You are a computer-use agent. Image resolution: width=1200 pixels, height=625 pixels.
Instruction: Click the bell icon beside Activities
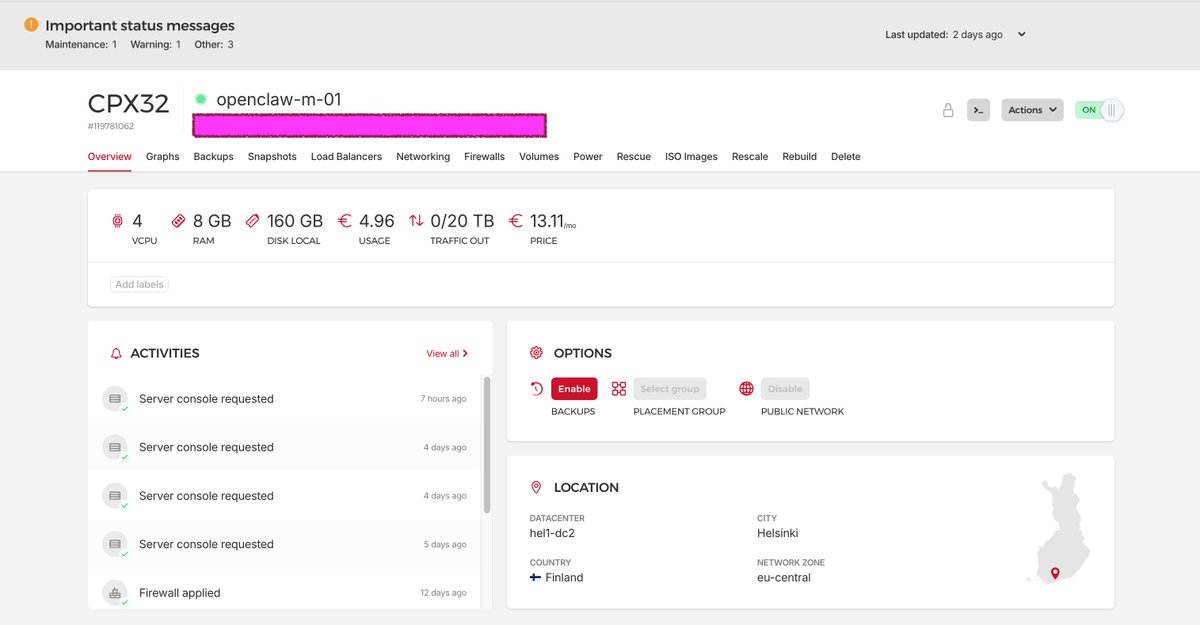(x=114, y=352)
